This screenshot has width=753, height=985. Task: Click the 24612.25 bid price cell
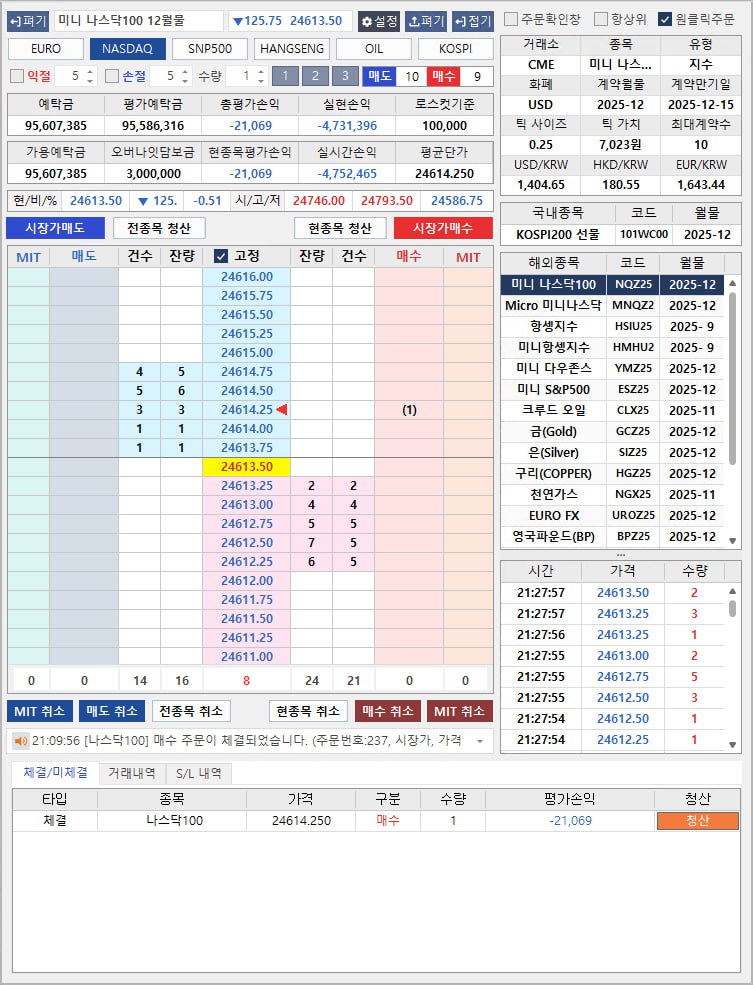point(247,562)
